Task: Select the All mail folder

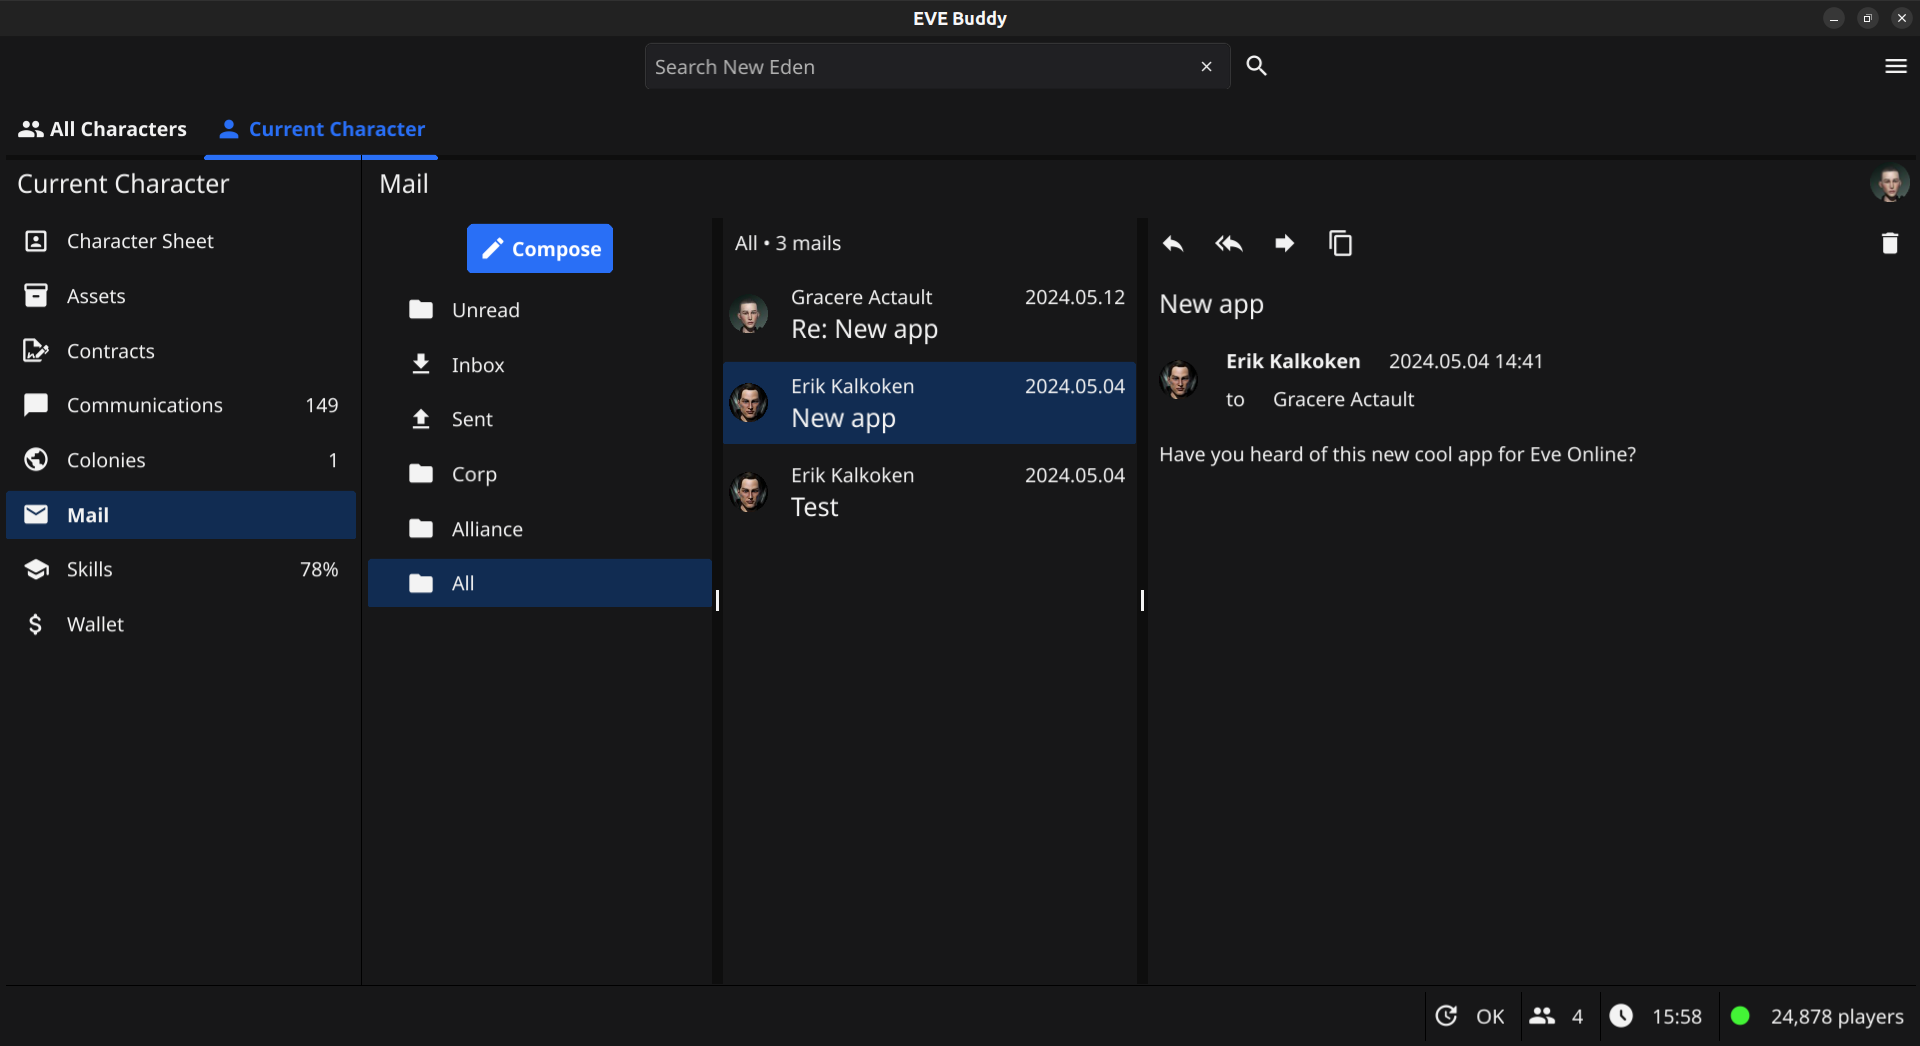Action: pyautogui.click(x=540, y=583)
